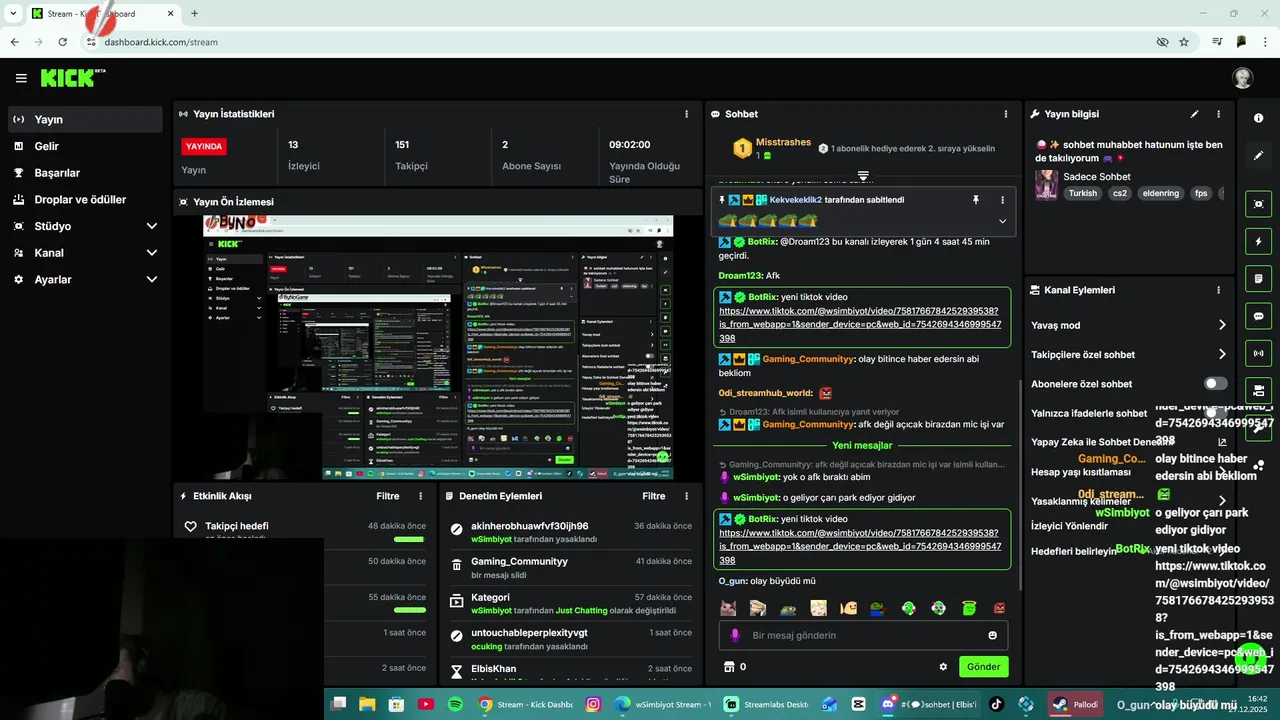
Task: Open Spotify from the taskbar
Action: tap(455, 704)
